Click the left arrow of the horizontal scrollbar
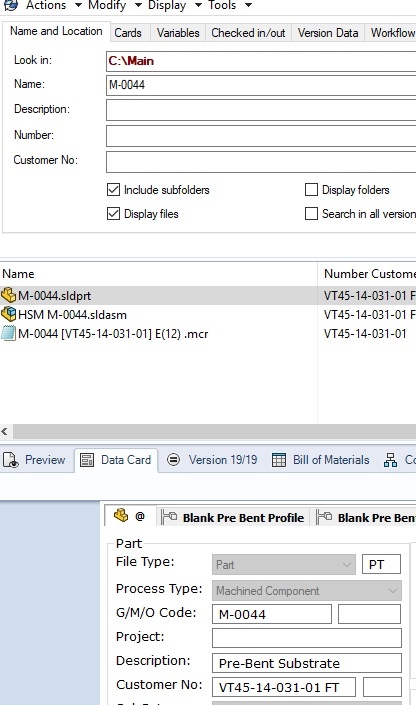This screenshot has height=705, width=416. pyautogui.click(x=5, y=432)
